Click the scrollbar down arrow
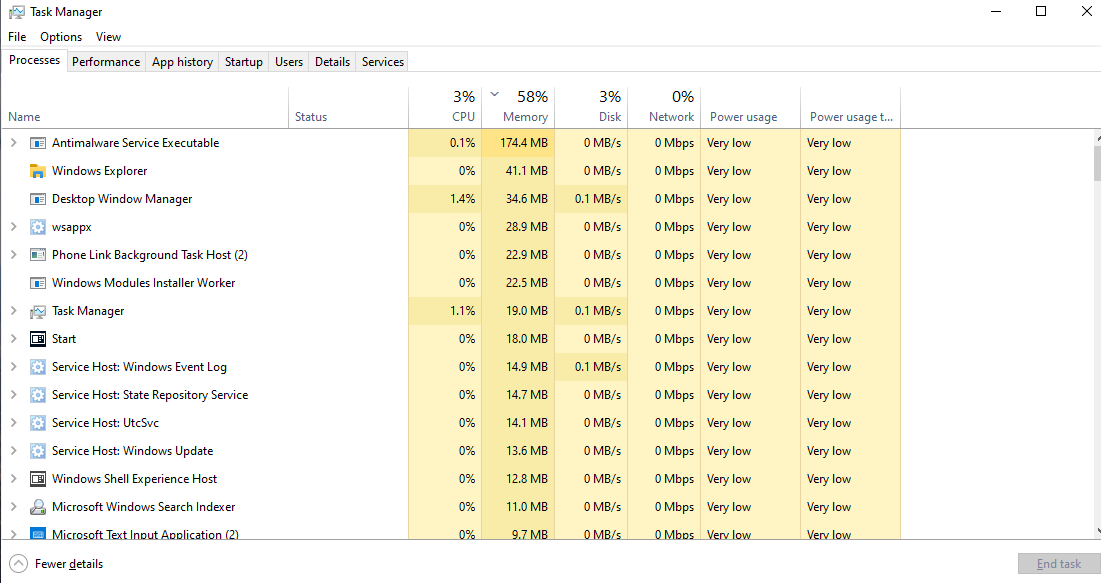1101x583 pixels. tap(1097, 532)
